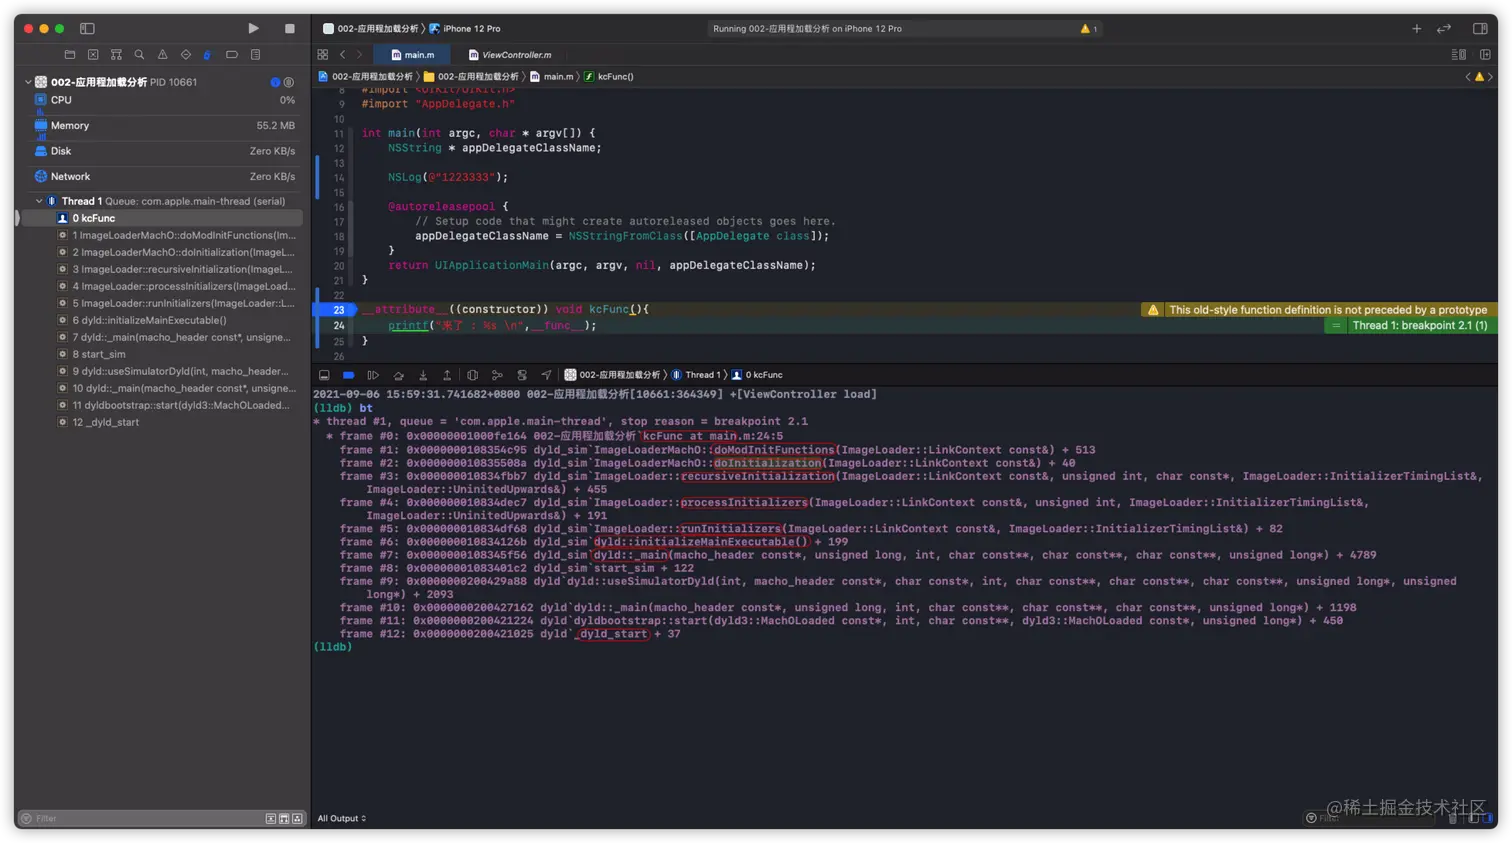
Task: Jump to next issue in editor
Action: point(1490,76)
